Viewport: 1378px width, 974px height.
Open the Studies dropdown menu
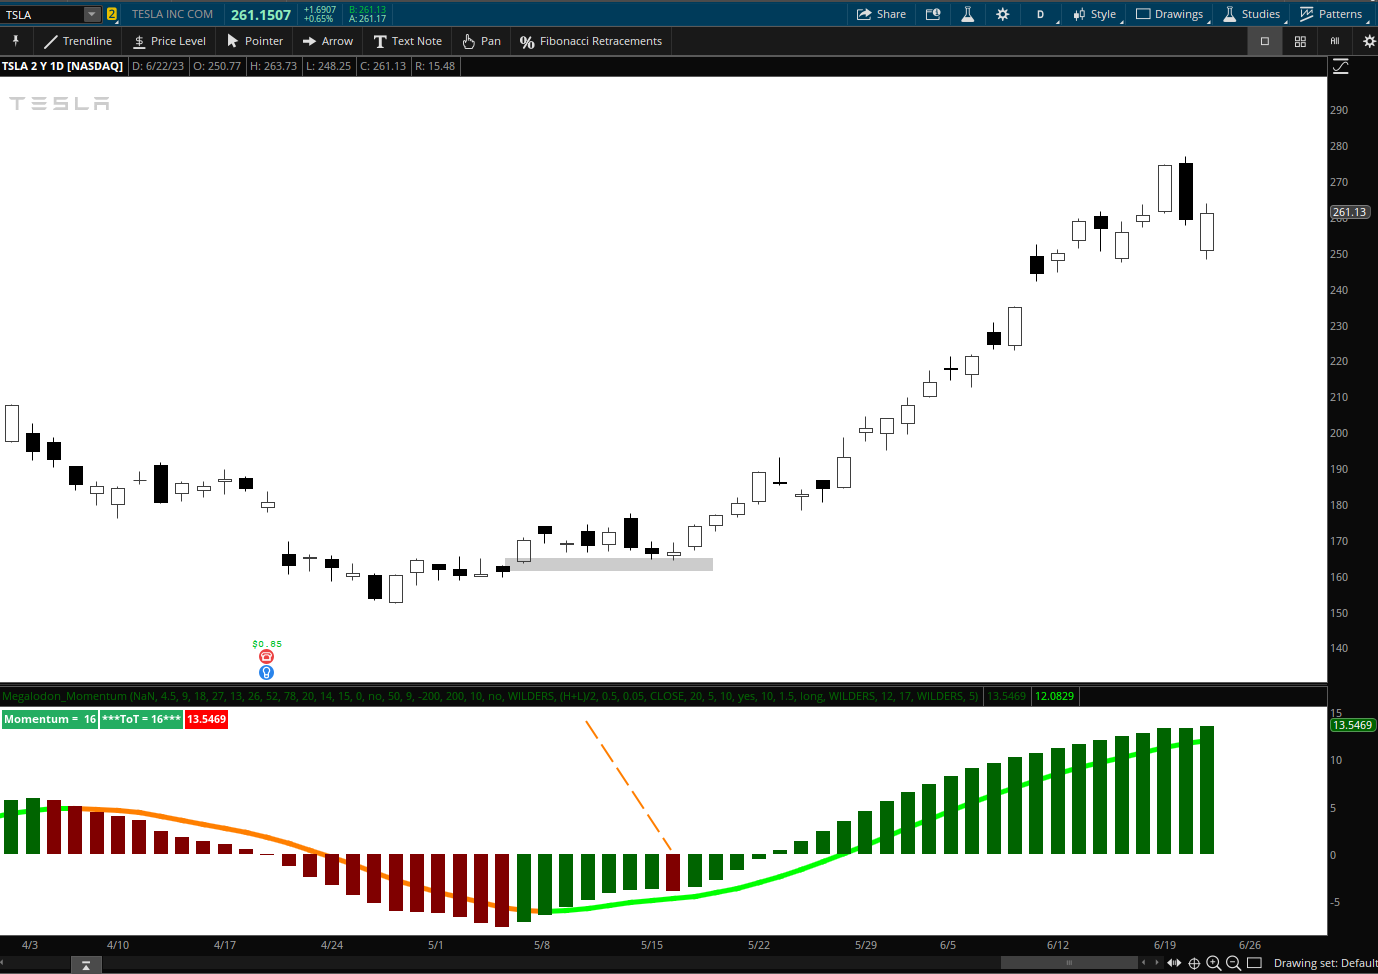coord(1252,14)
